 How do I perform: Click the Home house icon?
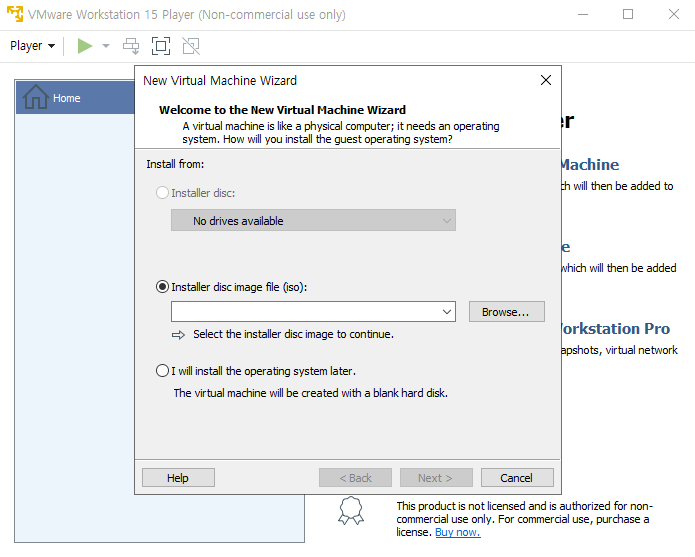click(x=35, y=97)
